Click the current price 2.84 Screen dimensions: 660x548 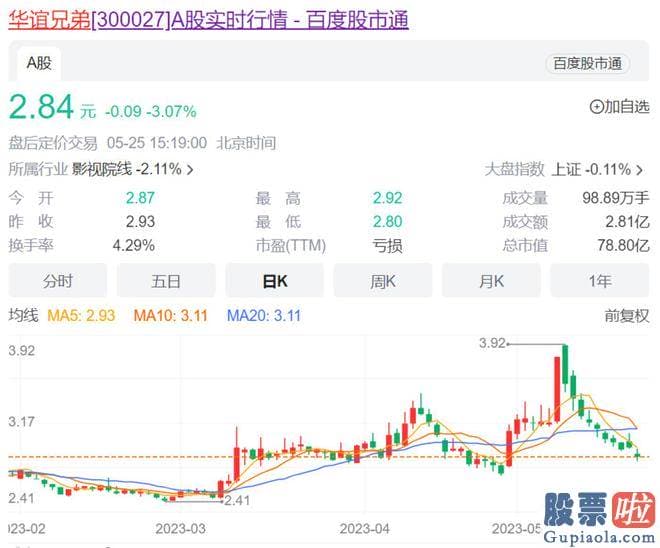(x=42, y=107)
